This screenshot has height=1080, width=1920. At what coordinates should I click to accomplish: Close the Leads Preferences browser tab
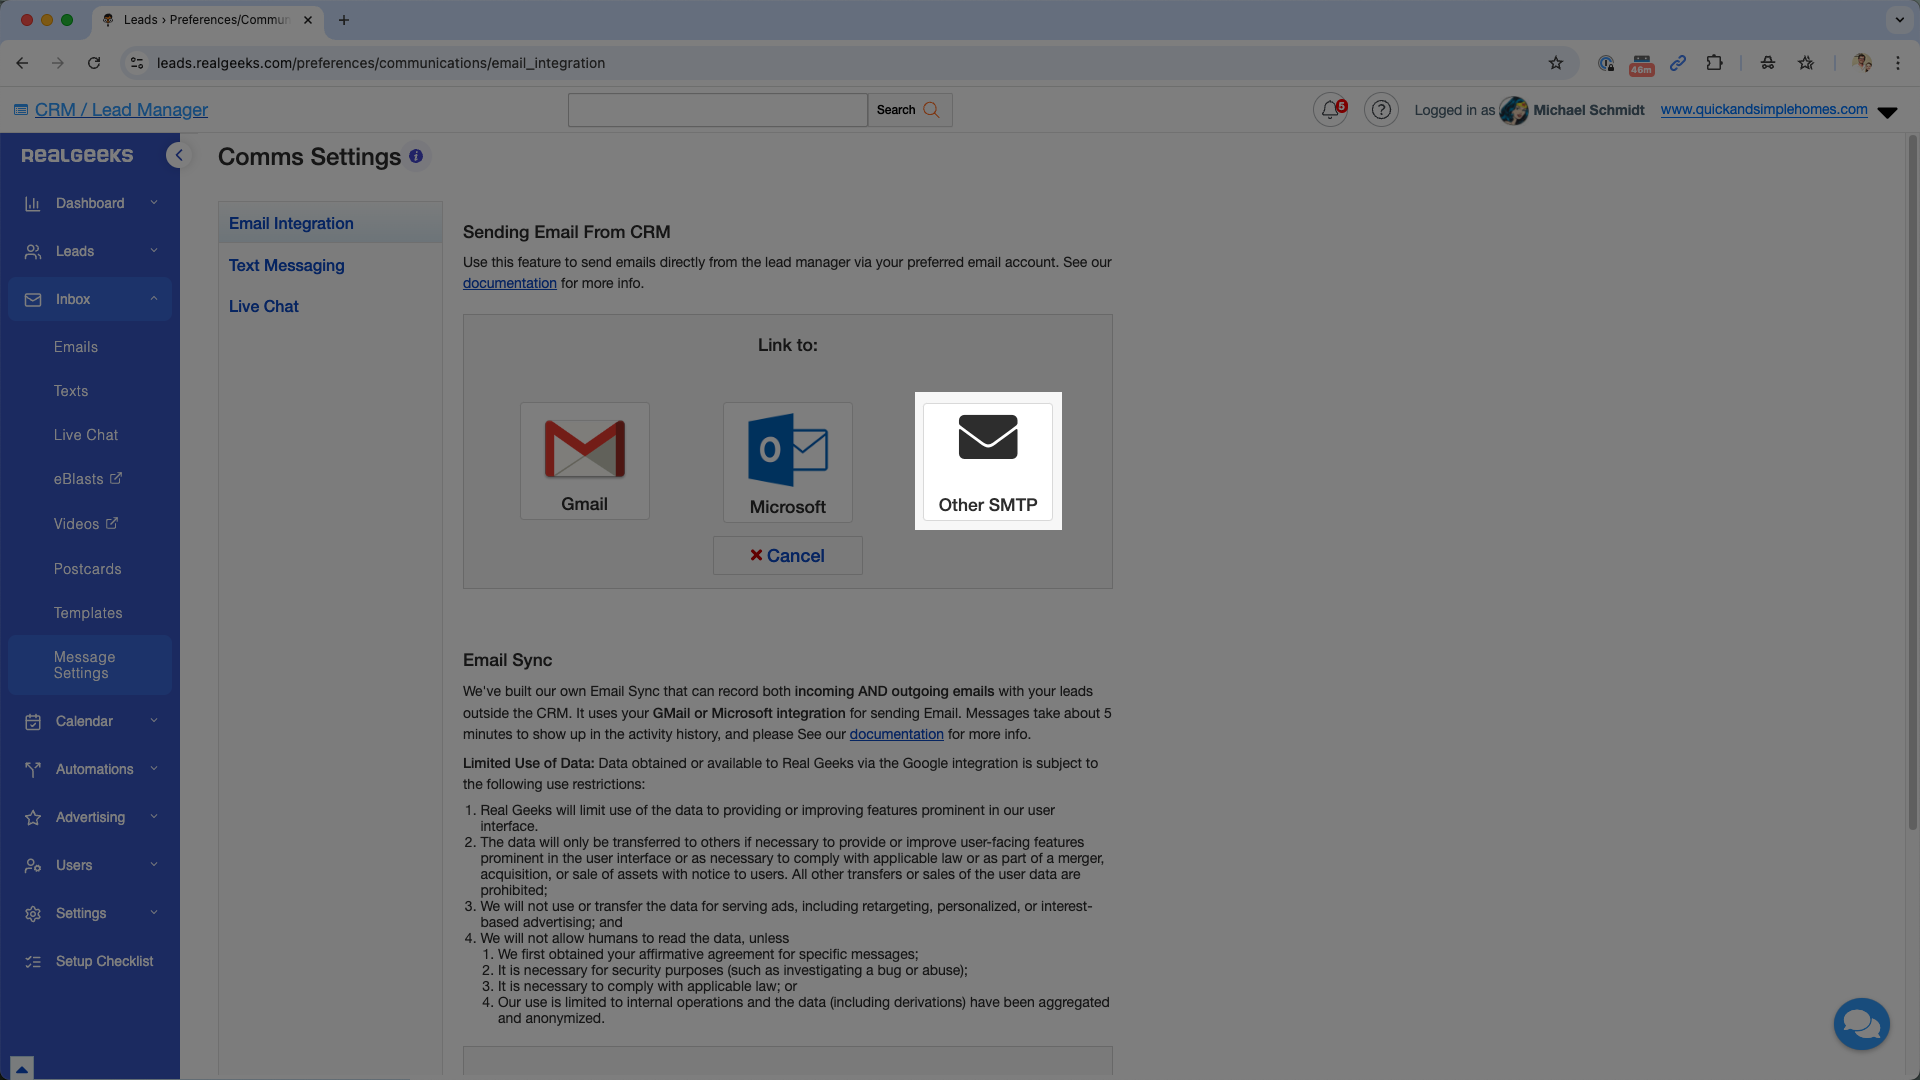(x=308, y=20)
